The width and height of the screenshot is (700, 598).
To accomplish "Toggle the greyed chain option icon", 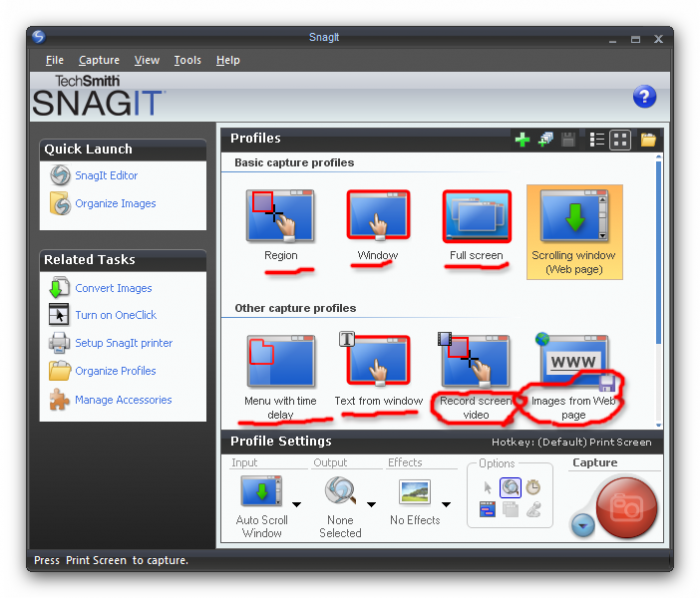I will pos(533,509).
